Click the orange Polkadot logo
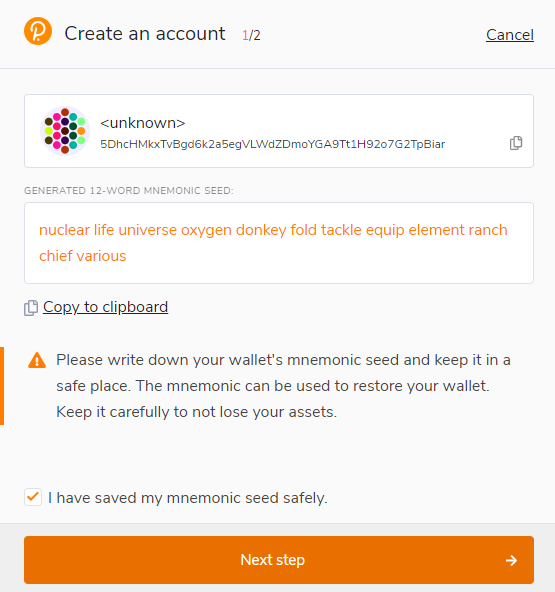 pyautogui.click(x=38, y=31)
